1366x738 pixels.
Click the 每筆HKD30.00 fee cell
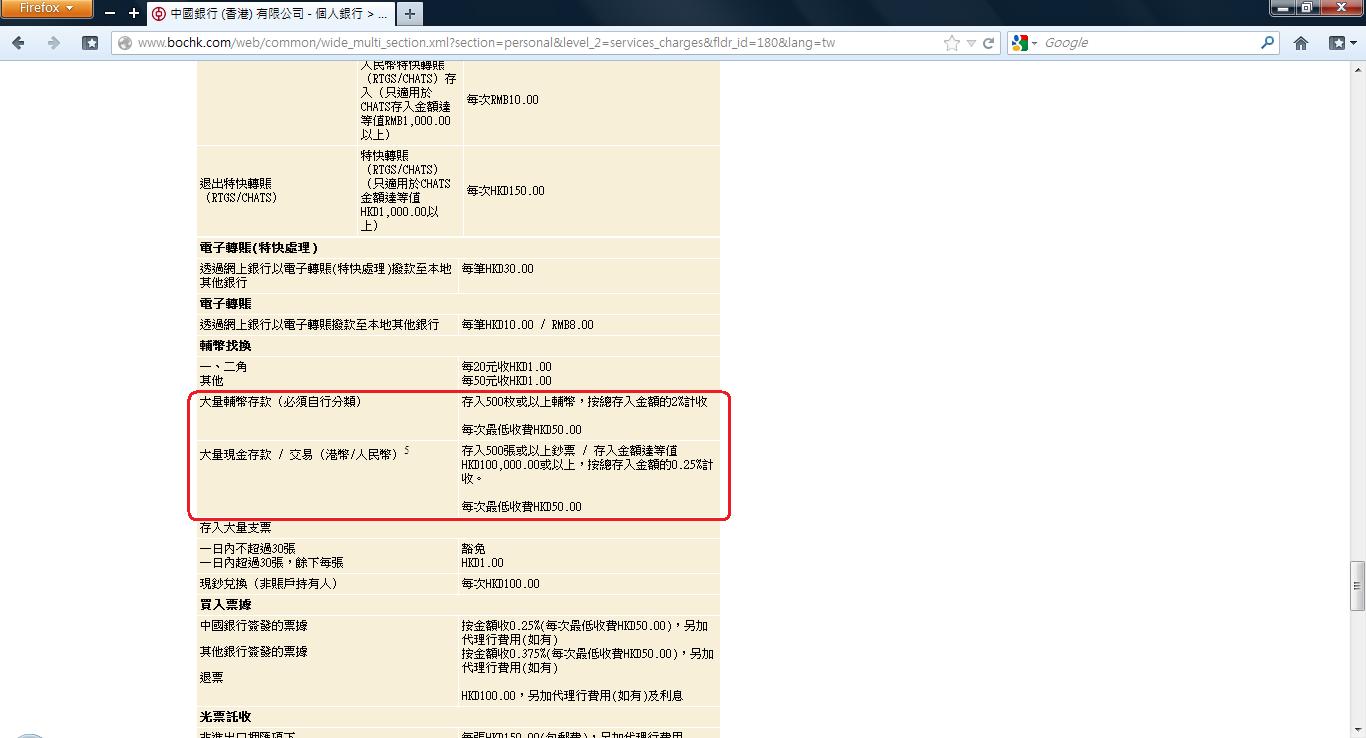click(498, 269)
